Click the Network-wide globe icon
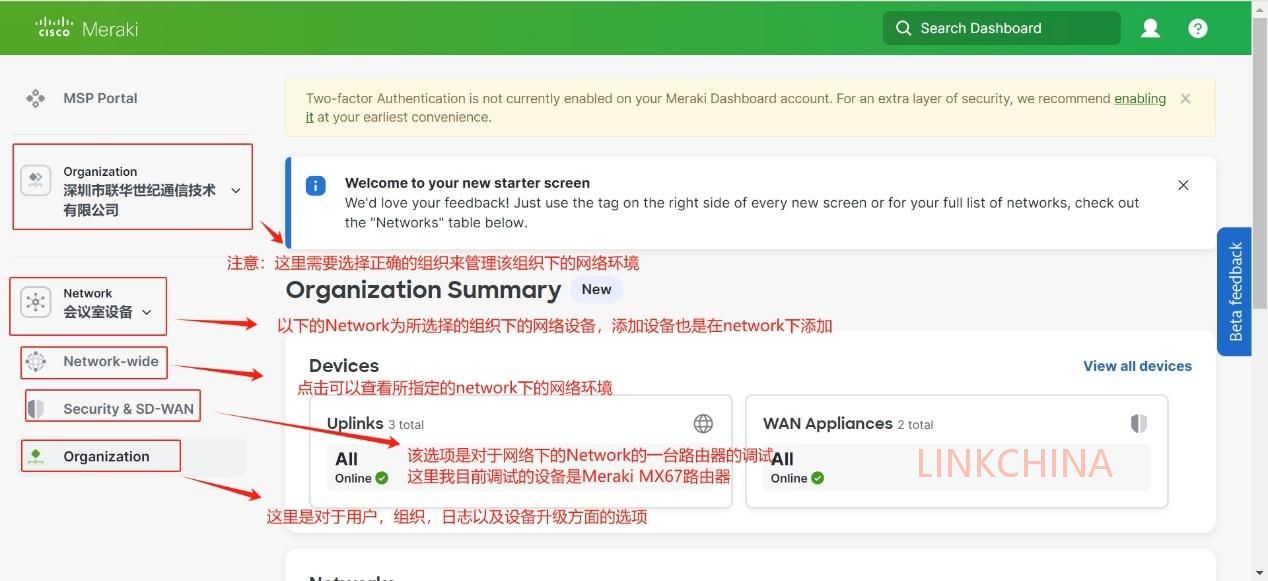This screenshot has height=581, width=1268. pos(36,361)
